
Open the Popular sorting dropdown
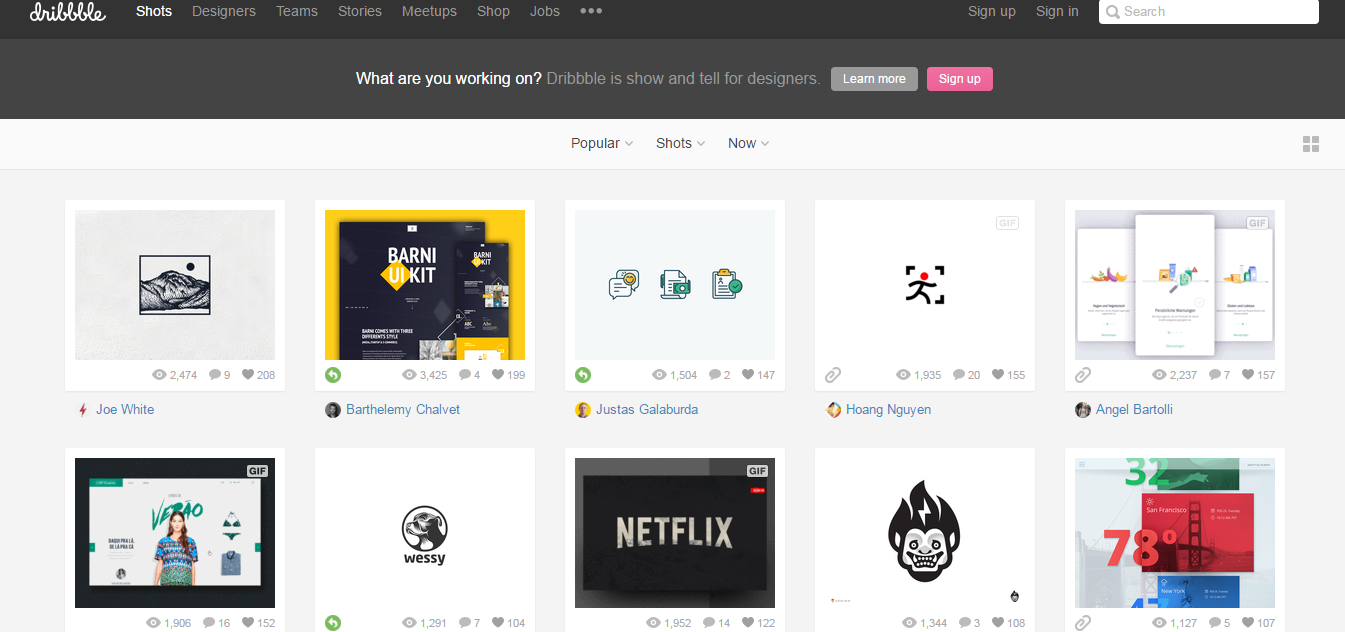[601, 143]
